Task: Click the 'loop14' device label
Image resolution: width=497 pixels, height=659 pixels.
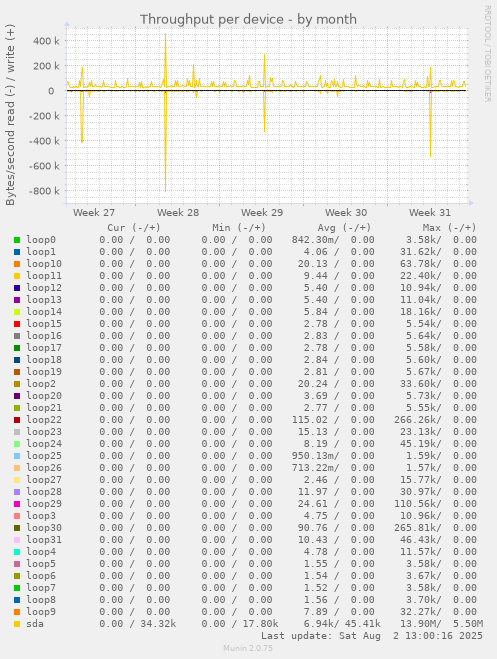Action: [44, 312]
